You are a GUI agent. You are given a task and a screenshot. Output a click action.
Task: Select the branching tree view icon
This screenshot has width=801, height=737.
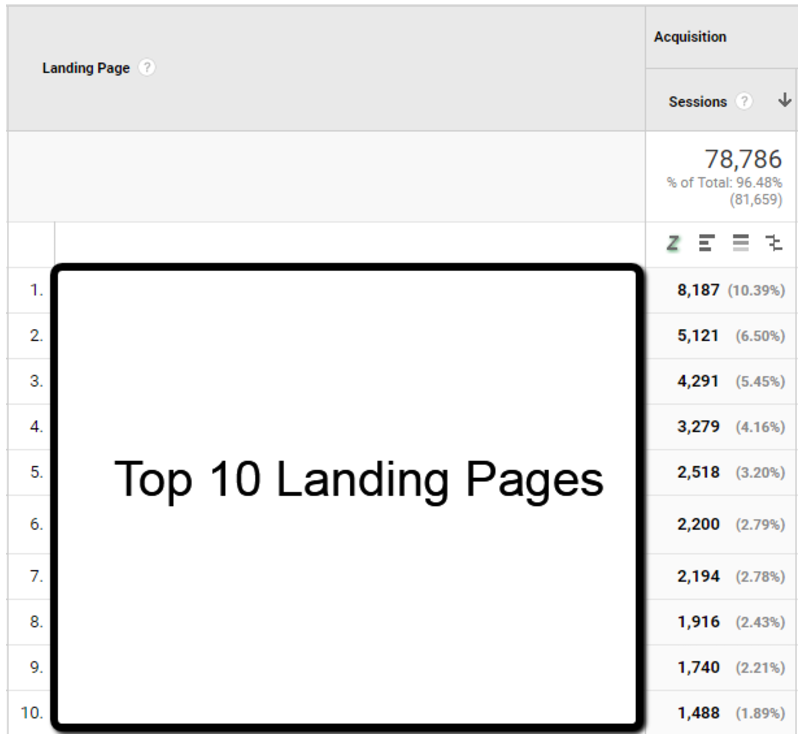click(774, 243)
